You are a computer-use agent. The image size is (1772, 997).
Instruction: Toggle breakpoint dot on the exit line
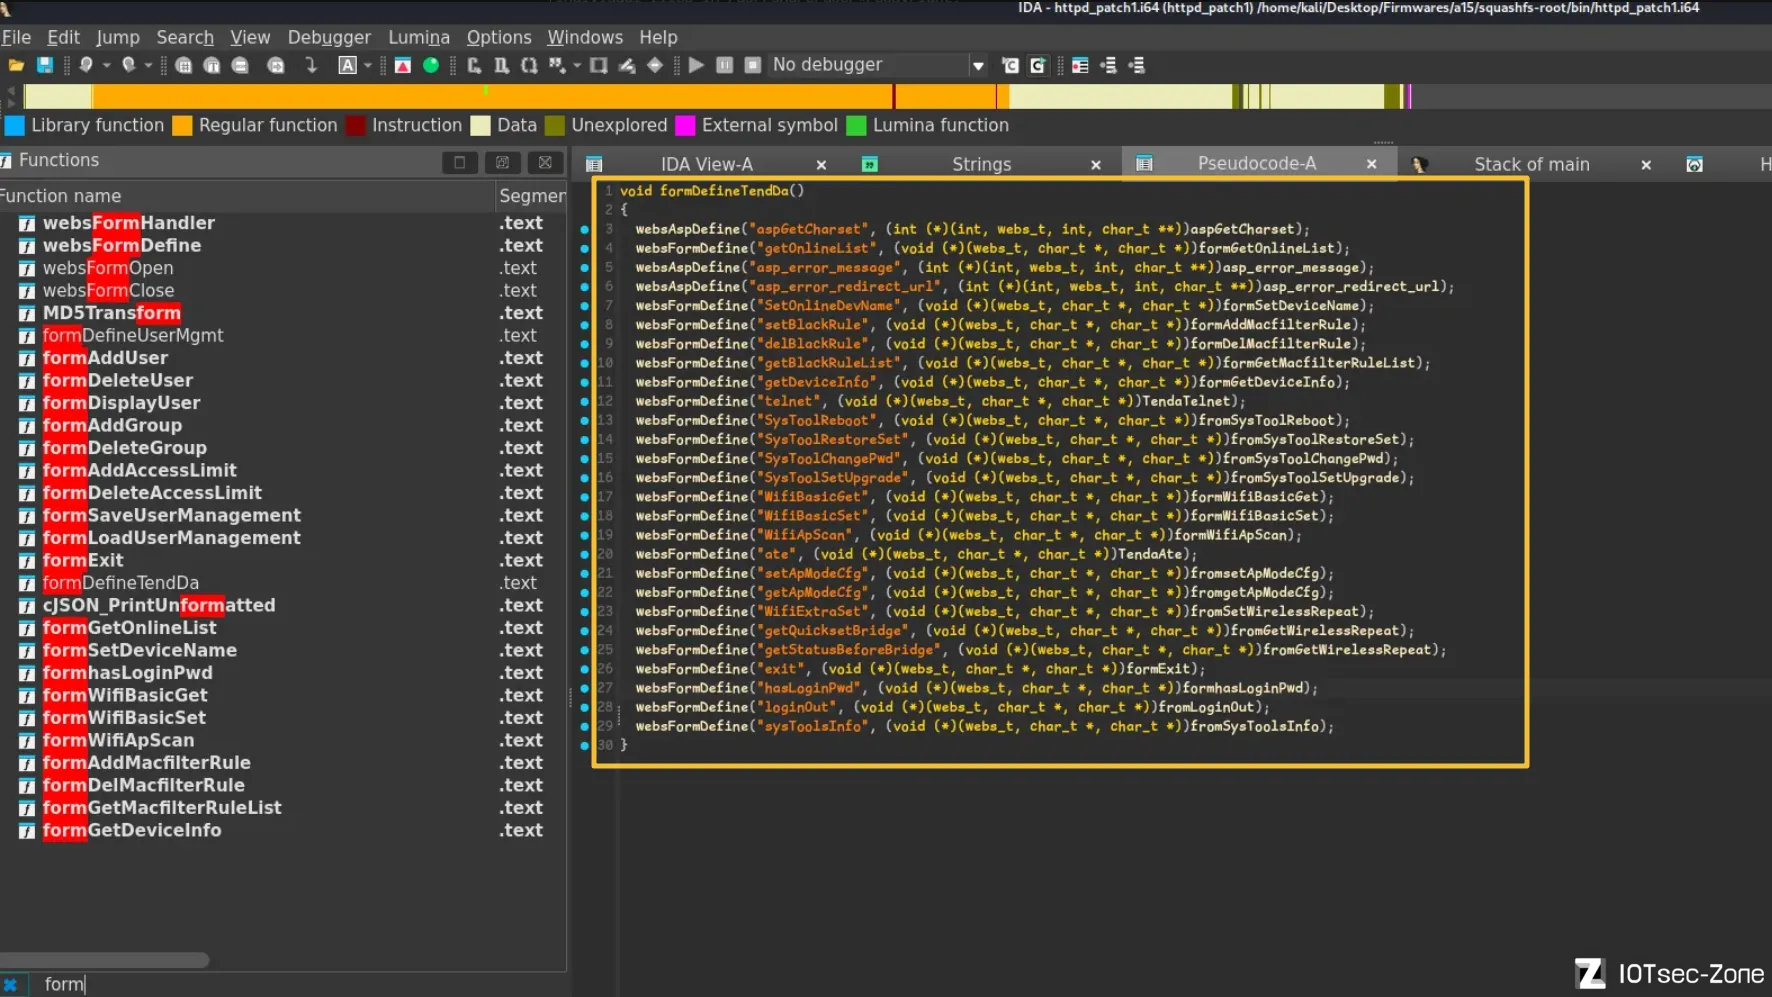coord(585,669)
